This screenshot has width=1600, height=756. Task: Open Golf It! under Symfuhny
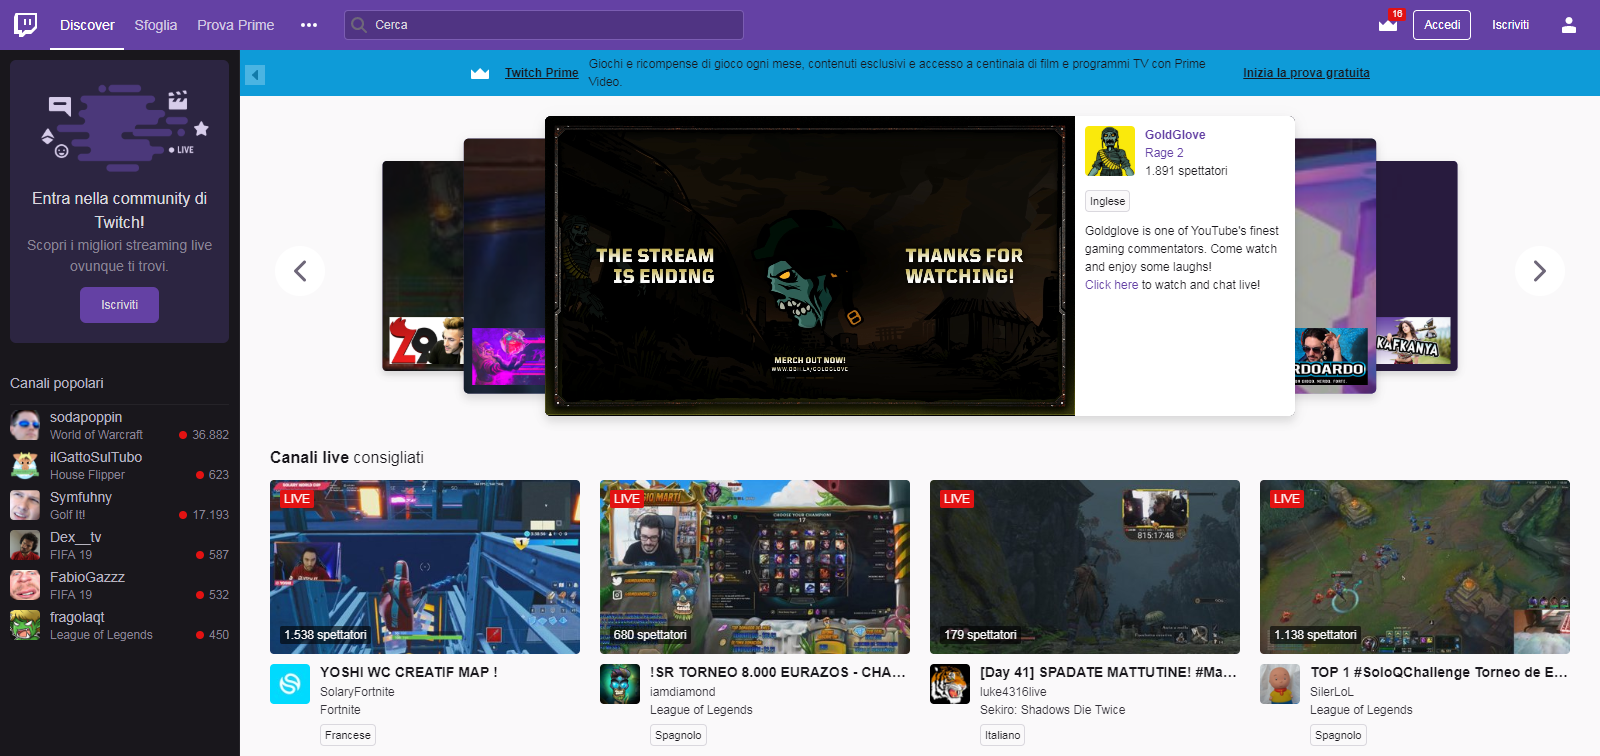(x=68, y=515)
